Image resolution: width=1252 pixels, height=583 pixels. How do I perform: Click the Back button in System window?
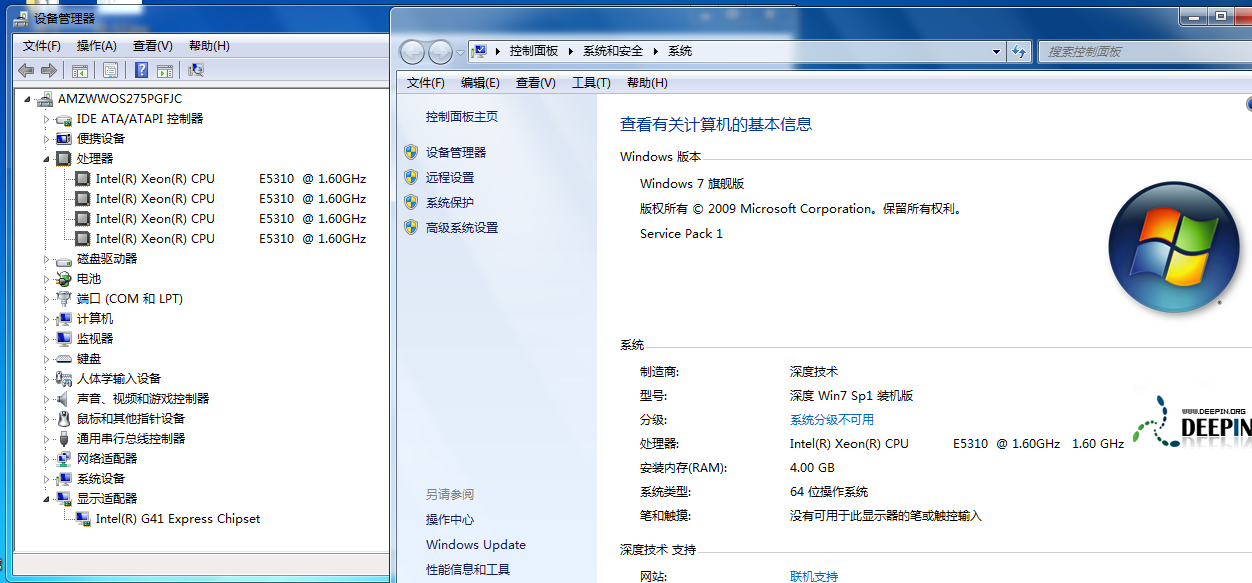point(412,52)
